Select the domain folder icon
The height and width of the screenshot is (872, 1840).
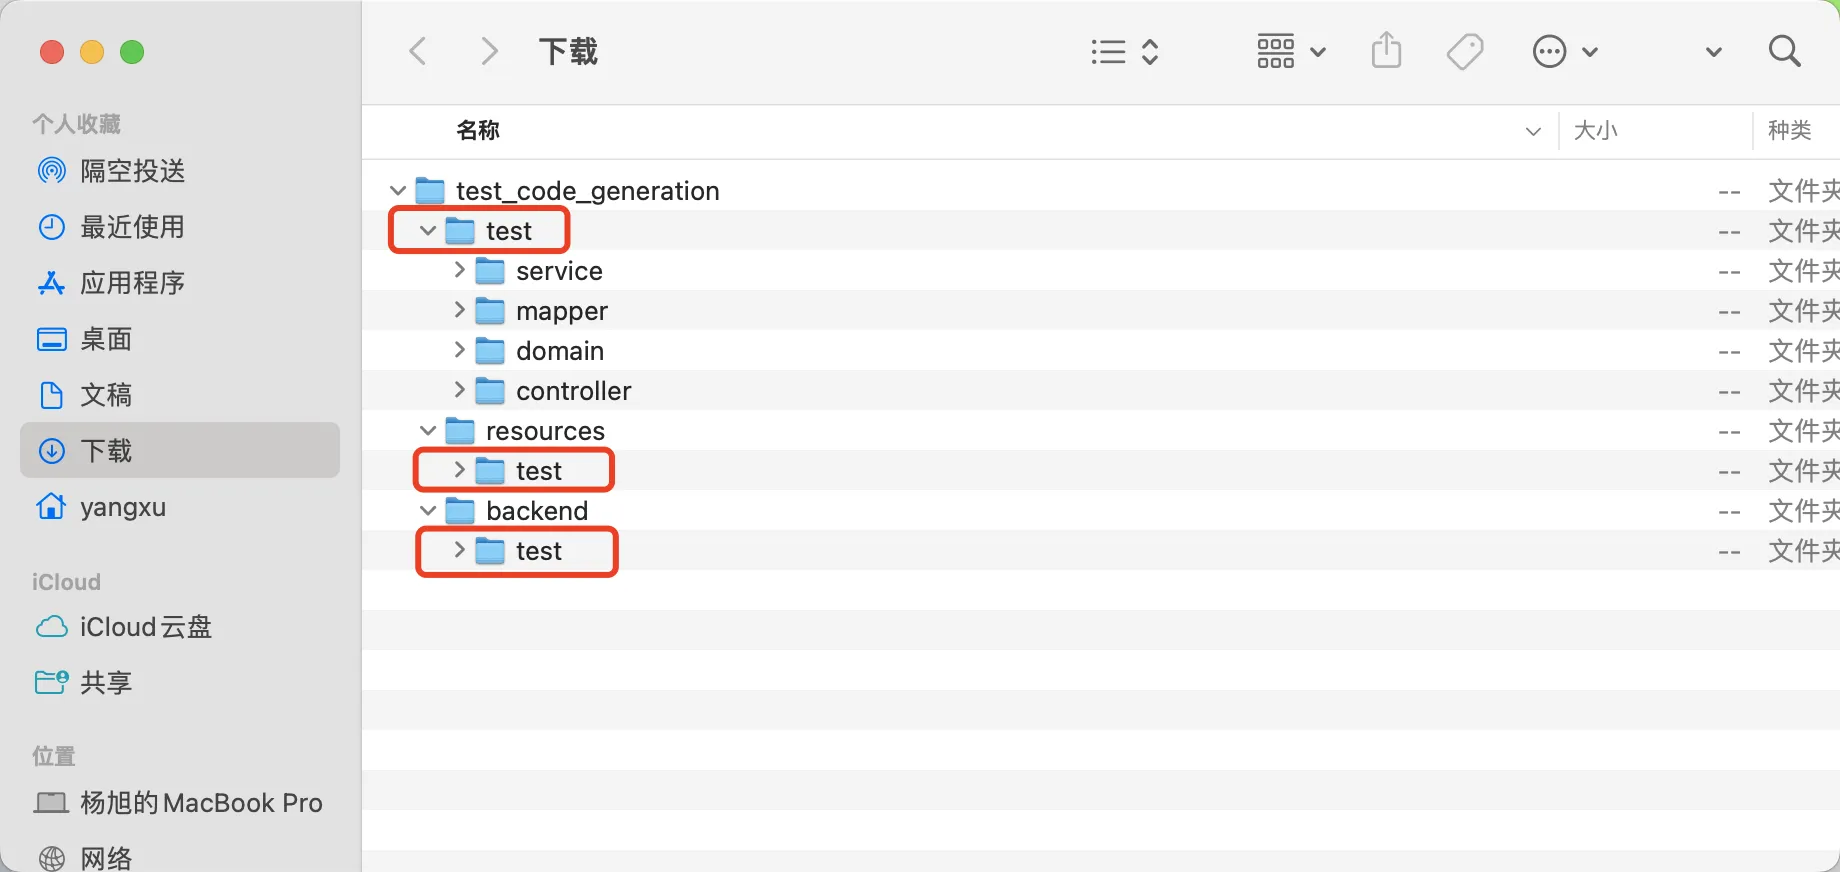click(490, 350)
